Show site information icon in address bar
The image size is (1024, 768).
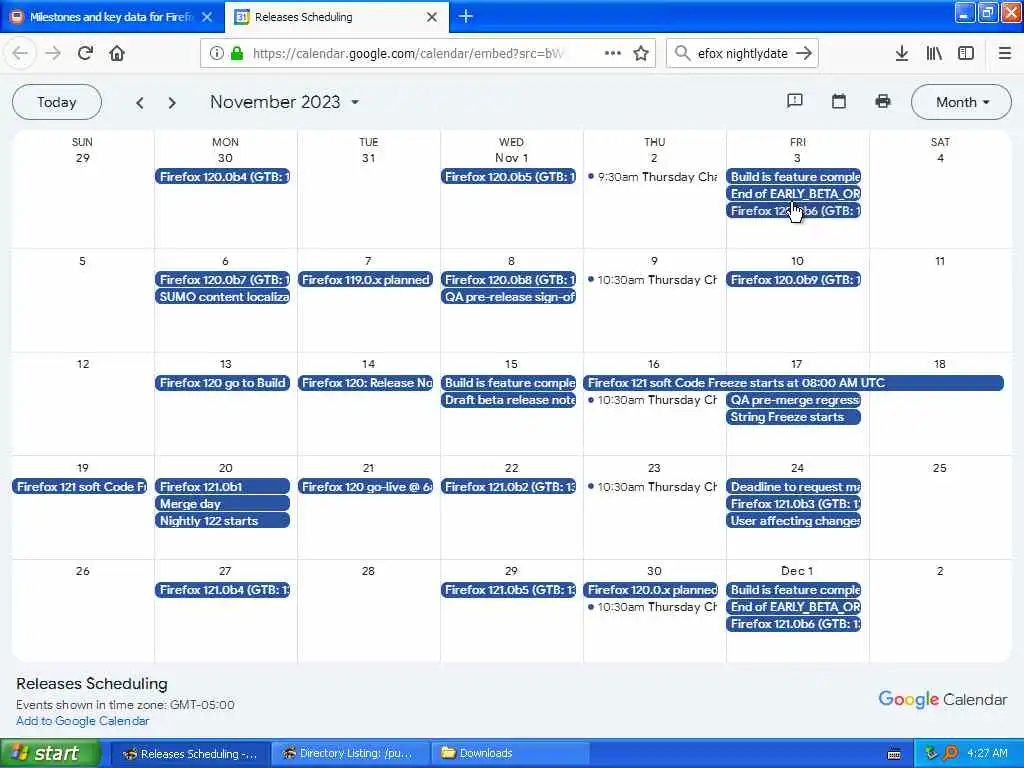tap(217, 54)
